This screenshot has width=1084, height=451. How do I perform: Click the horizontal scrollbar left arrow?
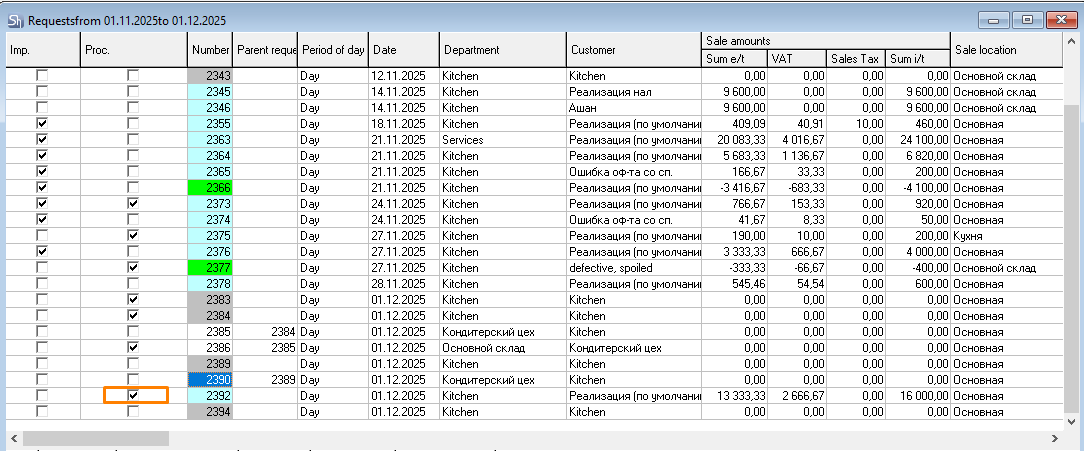[x=14, y=438]
